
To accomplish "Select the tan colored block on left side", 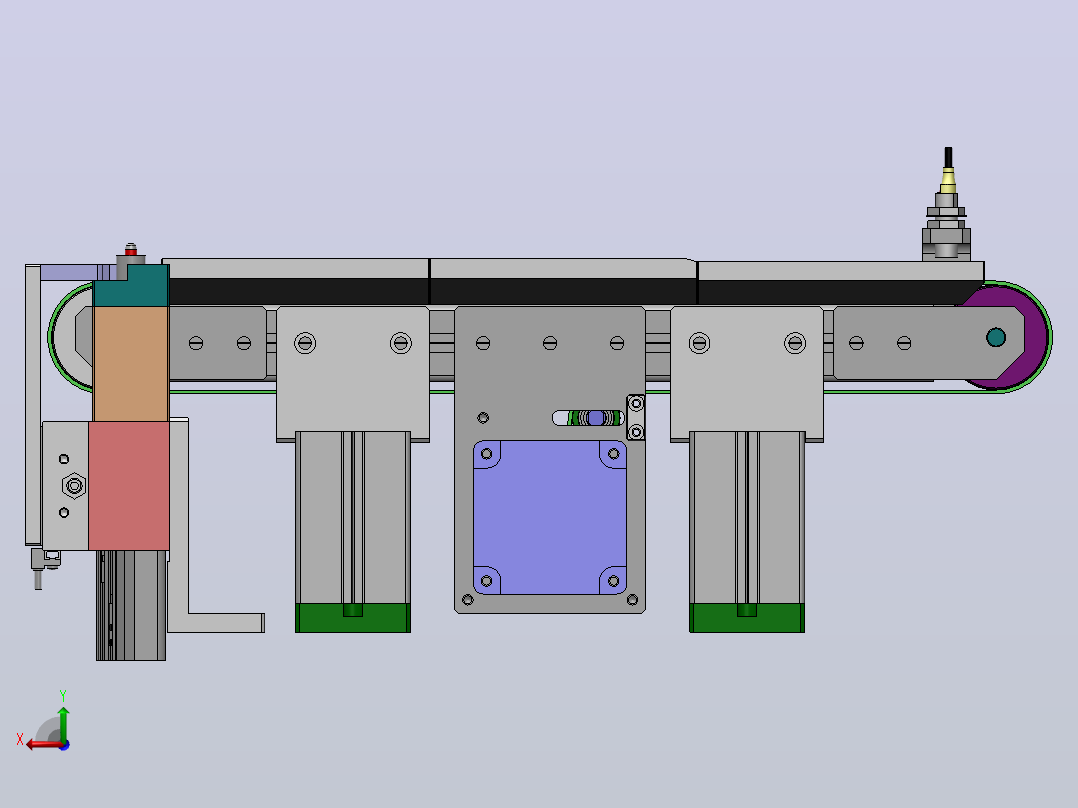I will pos(131,364).
